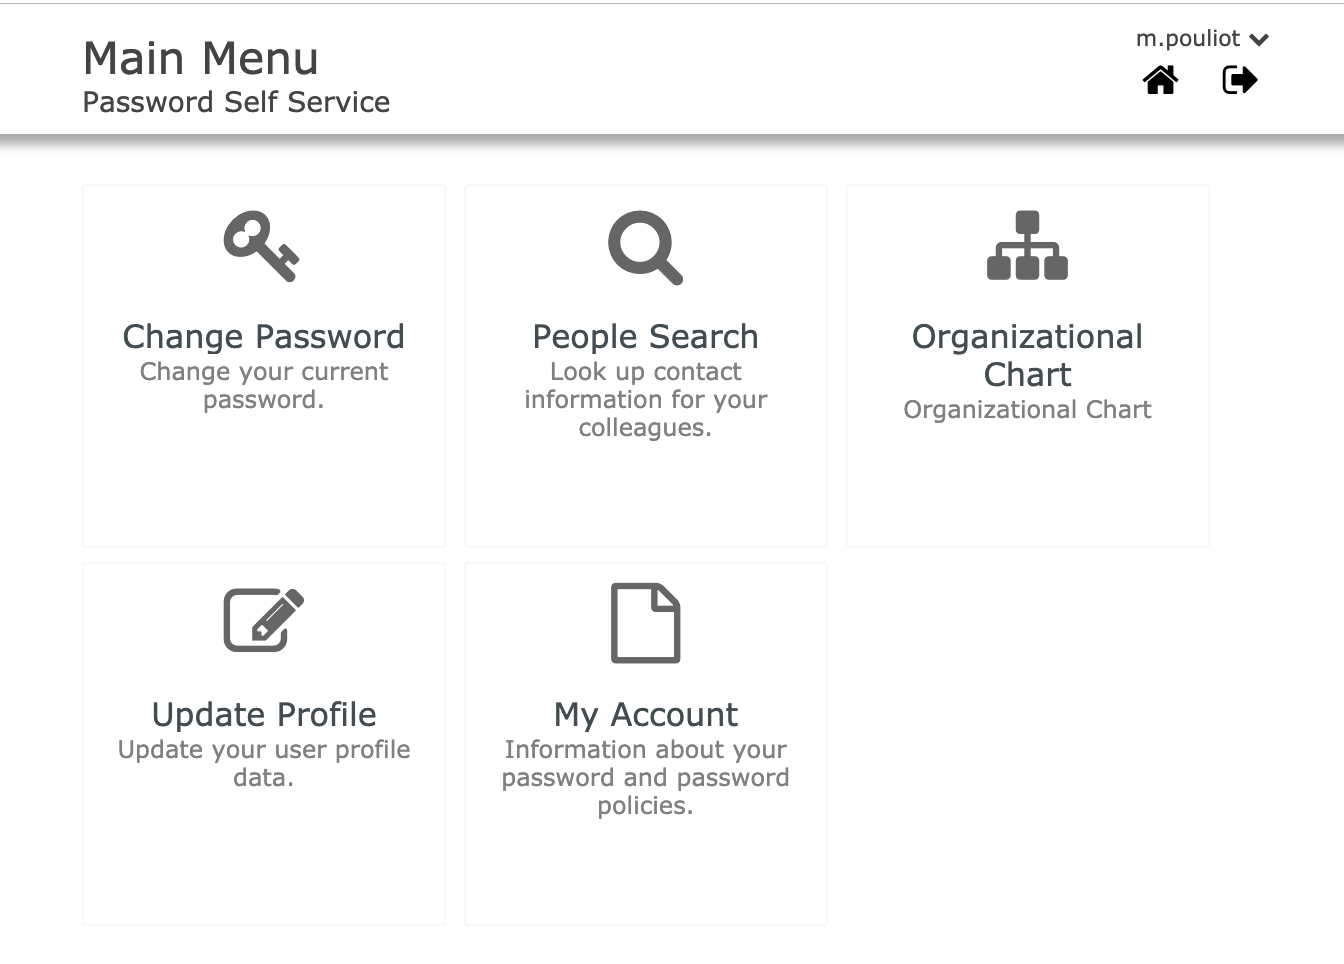This screenshot has height=964, width=1344.
Task: Open the Organizational Chart hierarchy icon
Action: (x=1027, y=245)
